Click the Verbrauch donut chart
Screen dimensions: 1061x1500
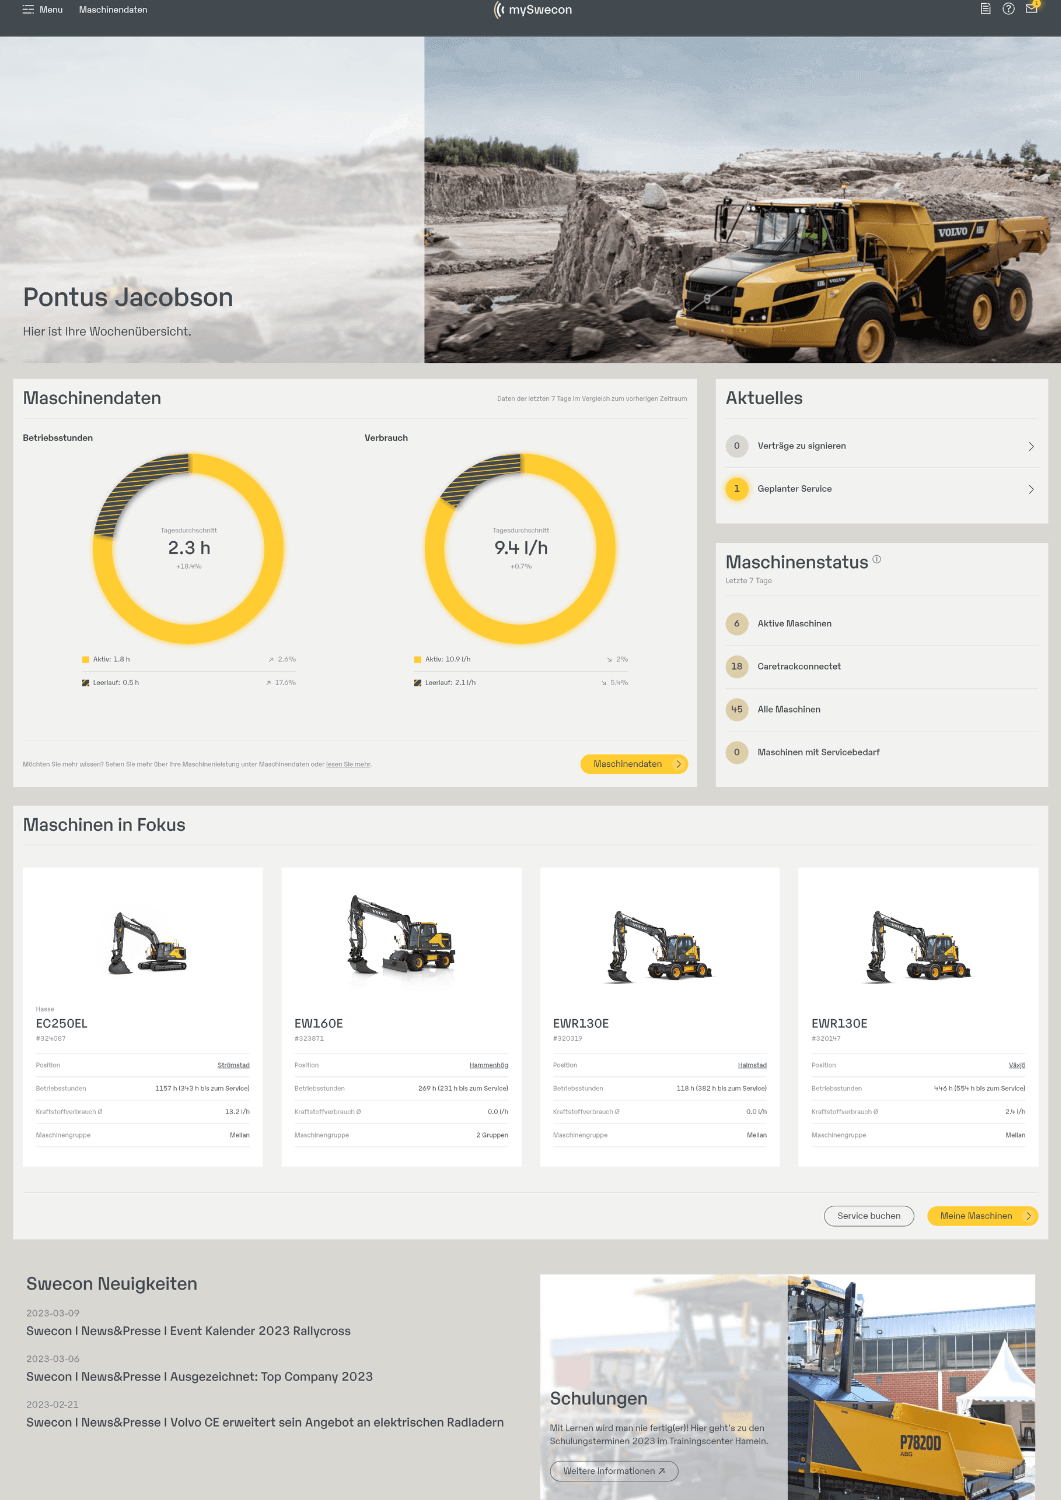521,548
